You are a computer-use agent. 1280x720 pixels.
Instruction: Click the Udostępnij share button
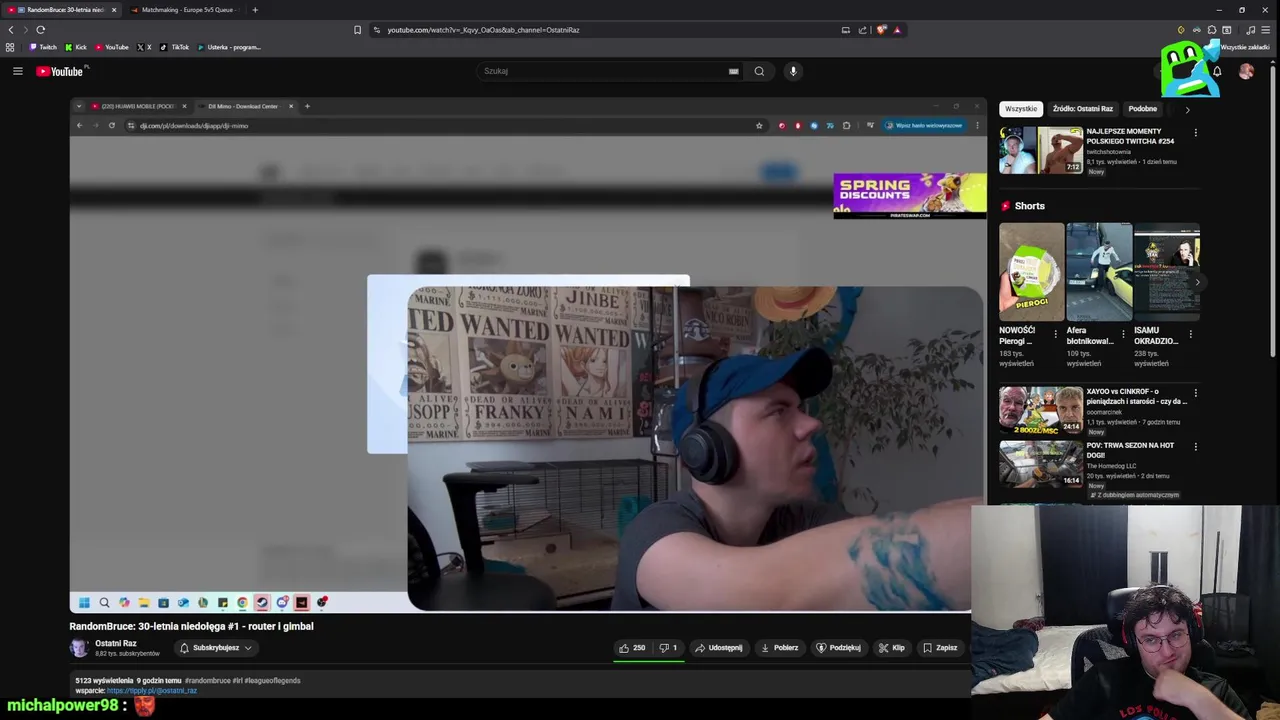point(719,648)
